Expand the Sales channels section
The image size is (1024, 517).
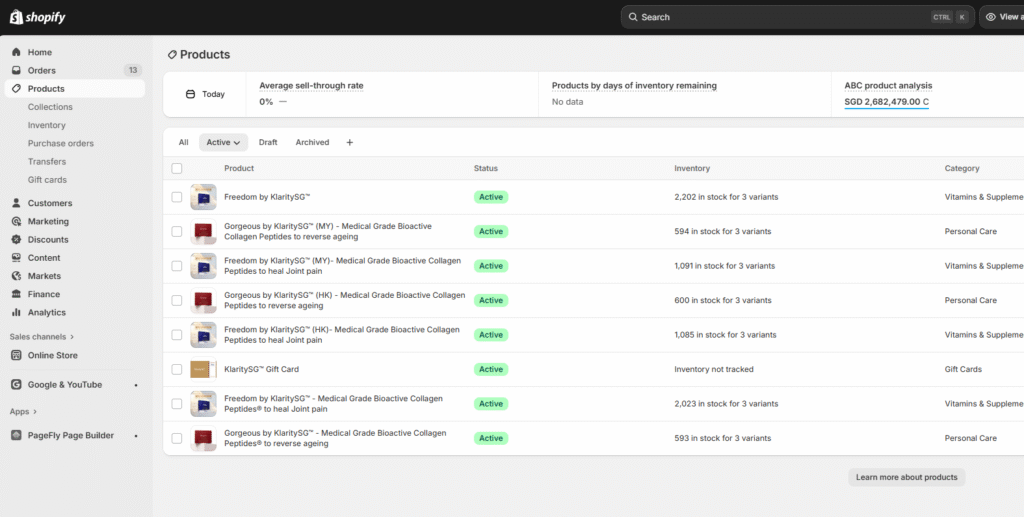[x=42, y=337]
